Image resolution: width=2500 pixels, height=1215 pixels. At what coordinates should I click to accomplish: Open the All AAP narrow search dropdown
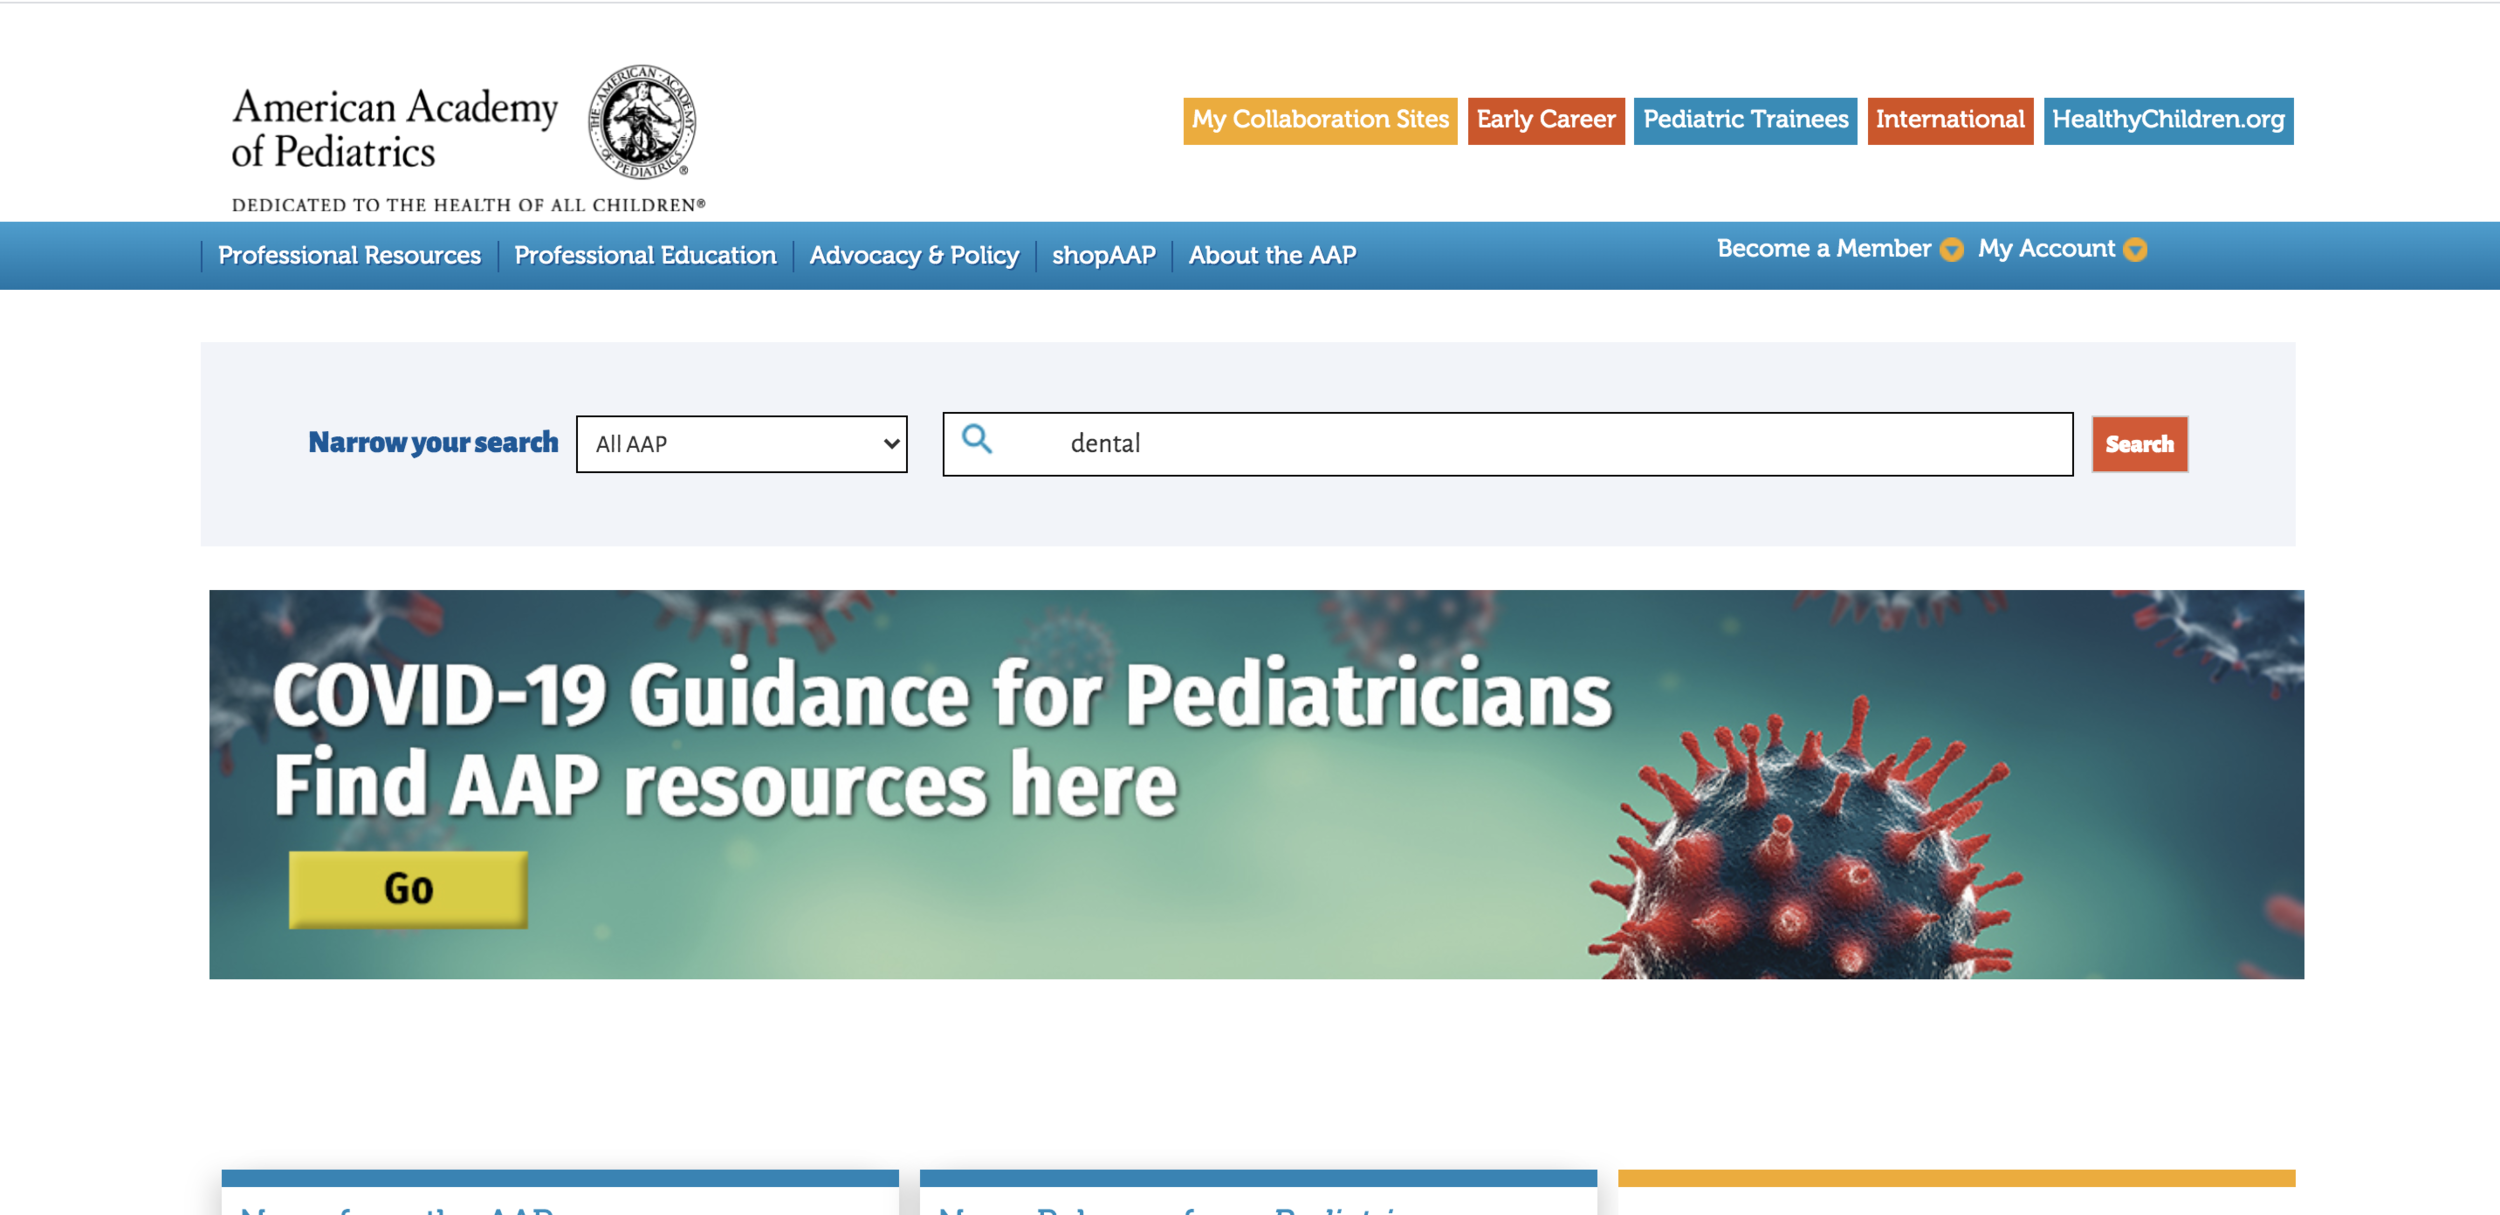click(x=742, y=444)
